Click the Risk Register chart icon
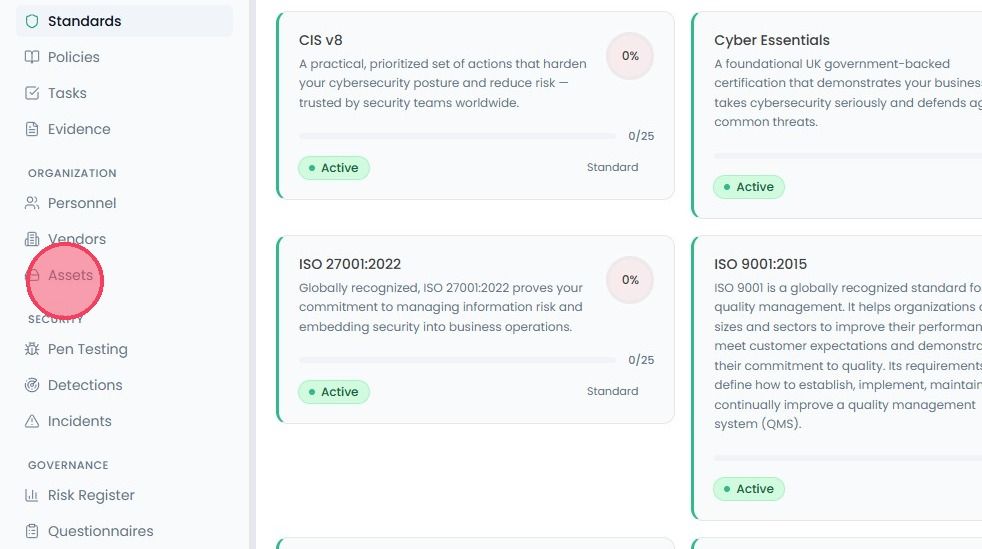Screen dimensions: 982x549 pyautogui.click(x=32, y=495)
